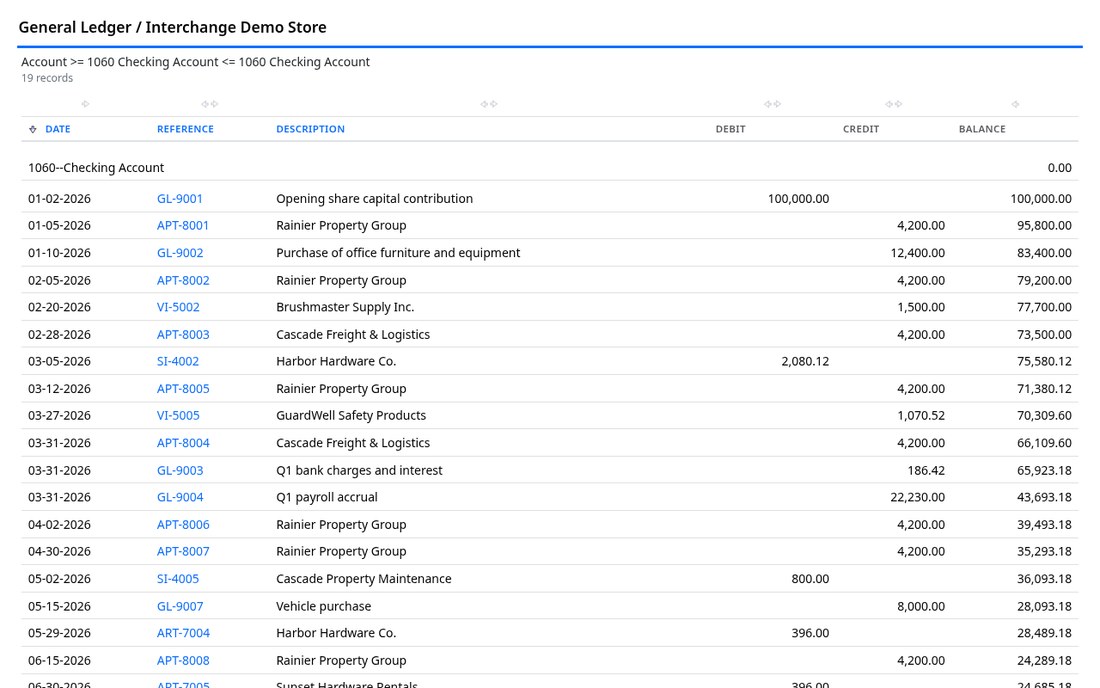The width and height of the screenshot is (1100, 688).
Task: Open reference GL-9007
Action: pyautogui.click(x=180, y=606)
